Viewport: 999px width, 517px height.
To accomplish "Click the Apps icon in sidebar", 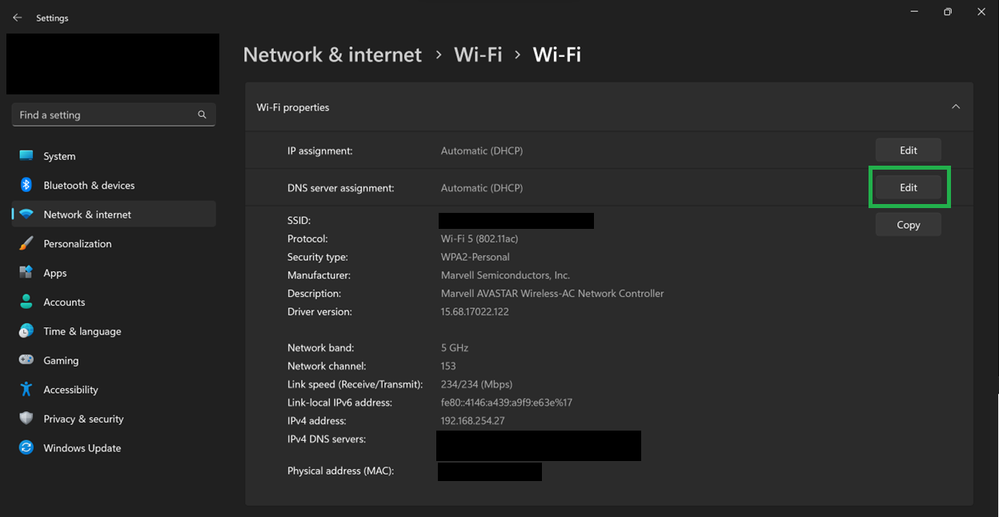I will click(x=26, y=273).
